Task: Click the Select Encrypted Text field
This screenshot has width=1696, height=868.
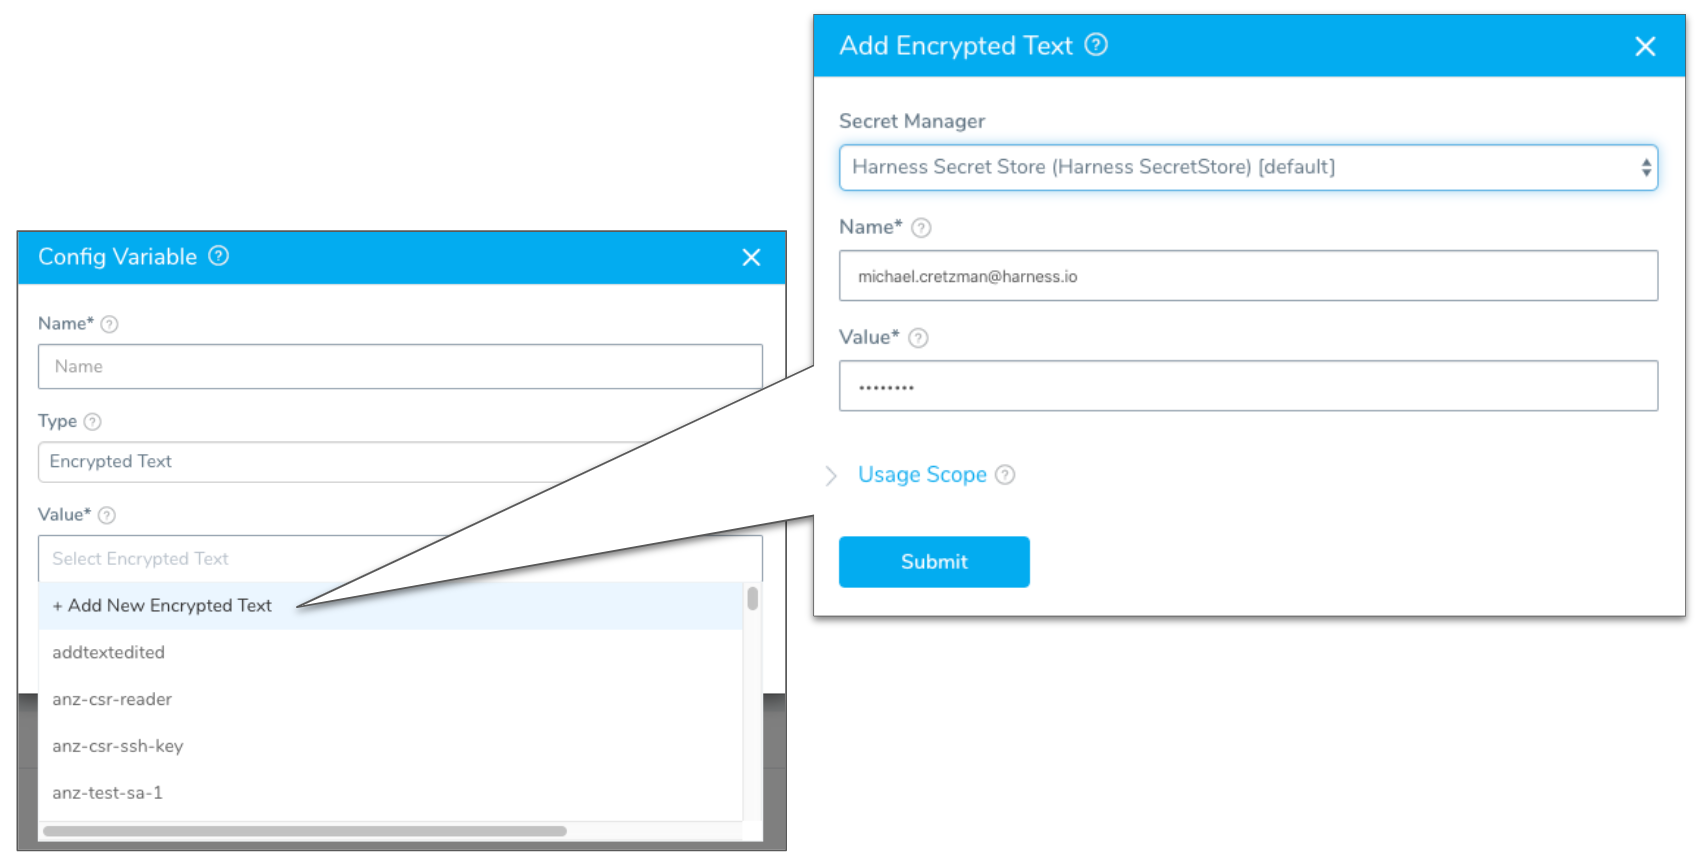Action: pos(400,559)
